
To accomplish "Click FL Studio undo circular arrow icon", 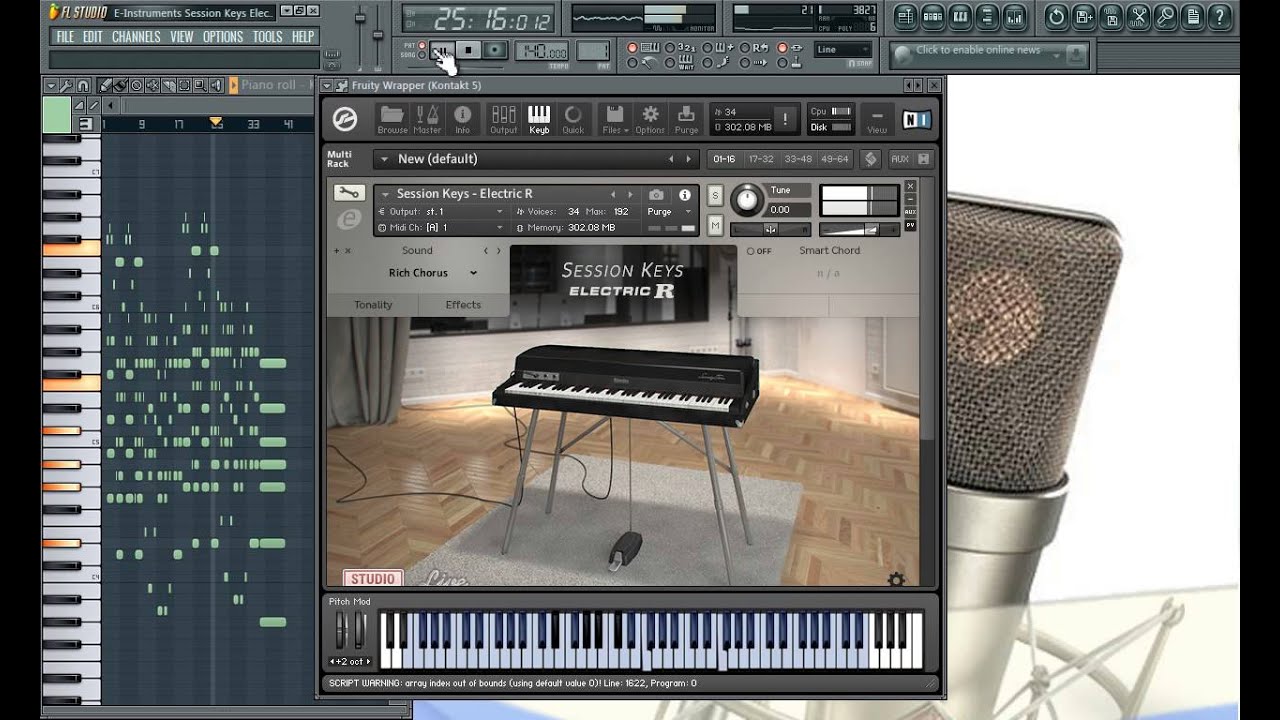I will click(1056, 16).
